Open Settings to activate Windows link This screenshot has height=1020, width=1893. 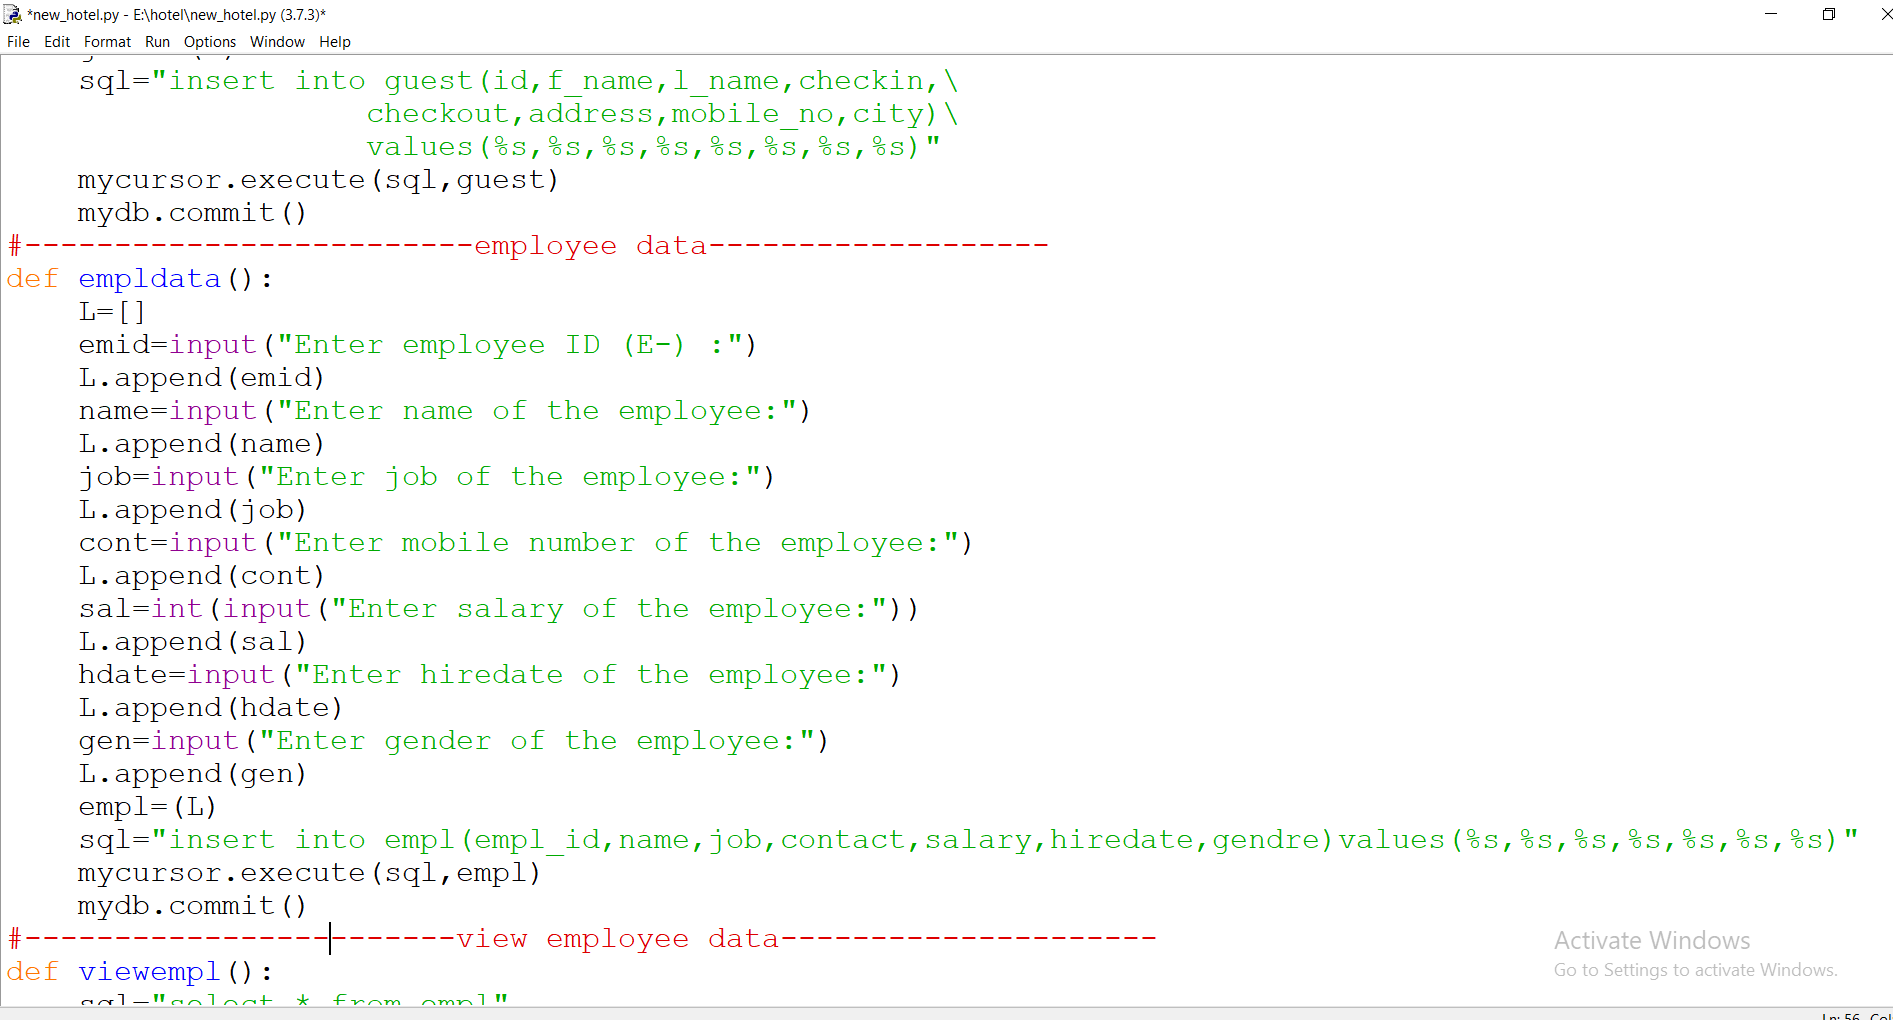(1694, 969)
